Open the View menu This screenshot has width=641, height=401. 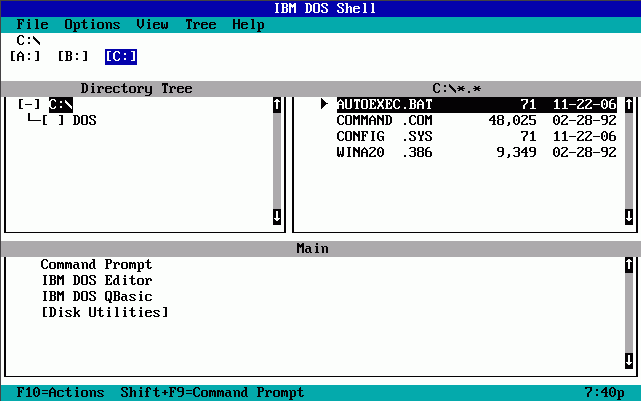[152, 24]
